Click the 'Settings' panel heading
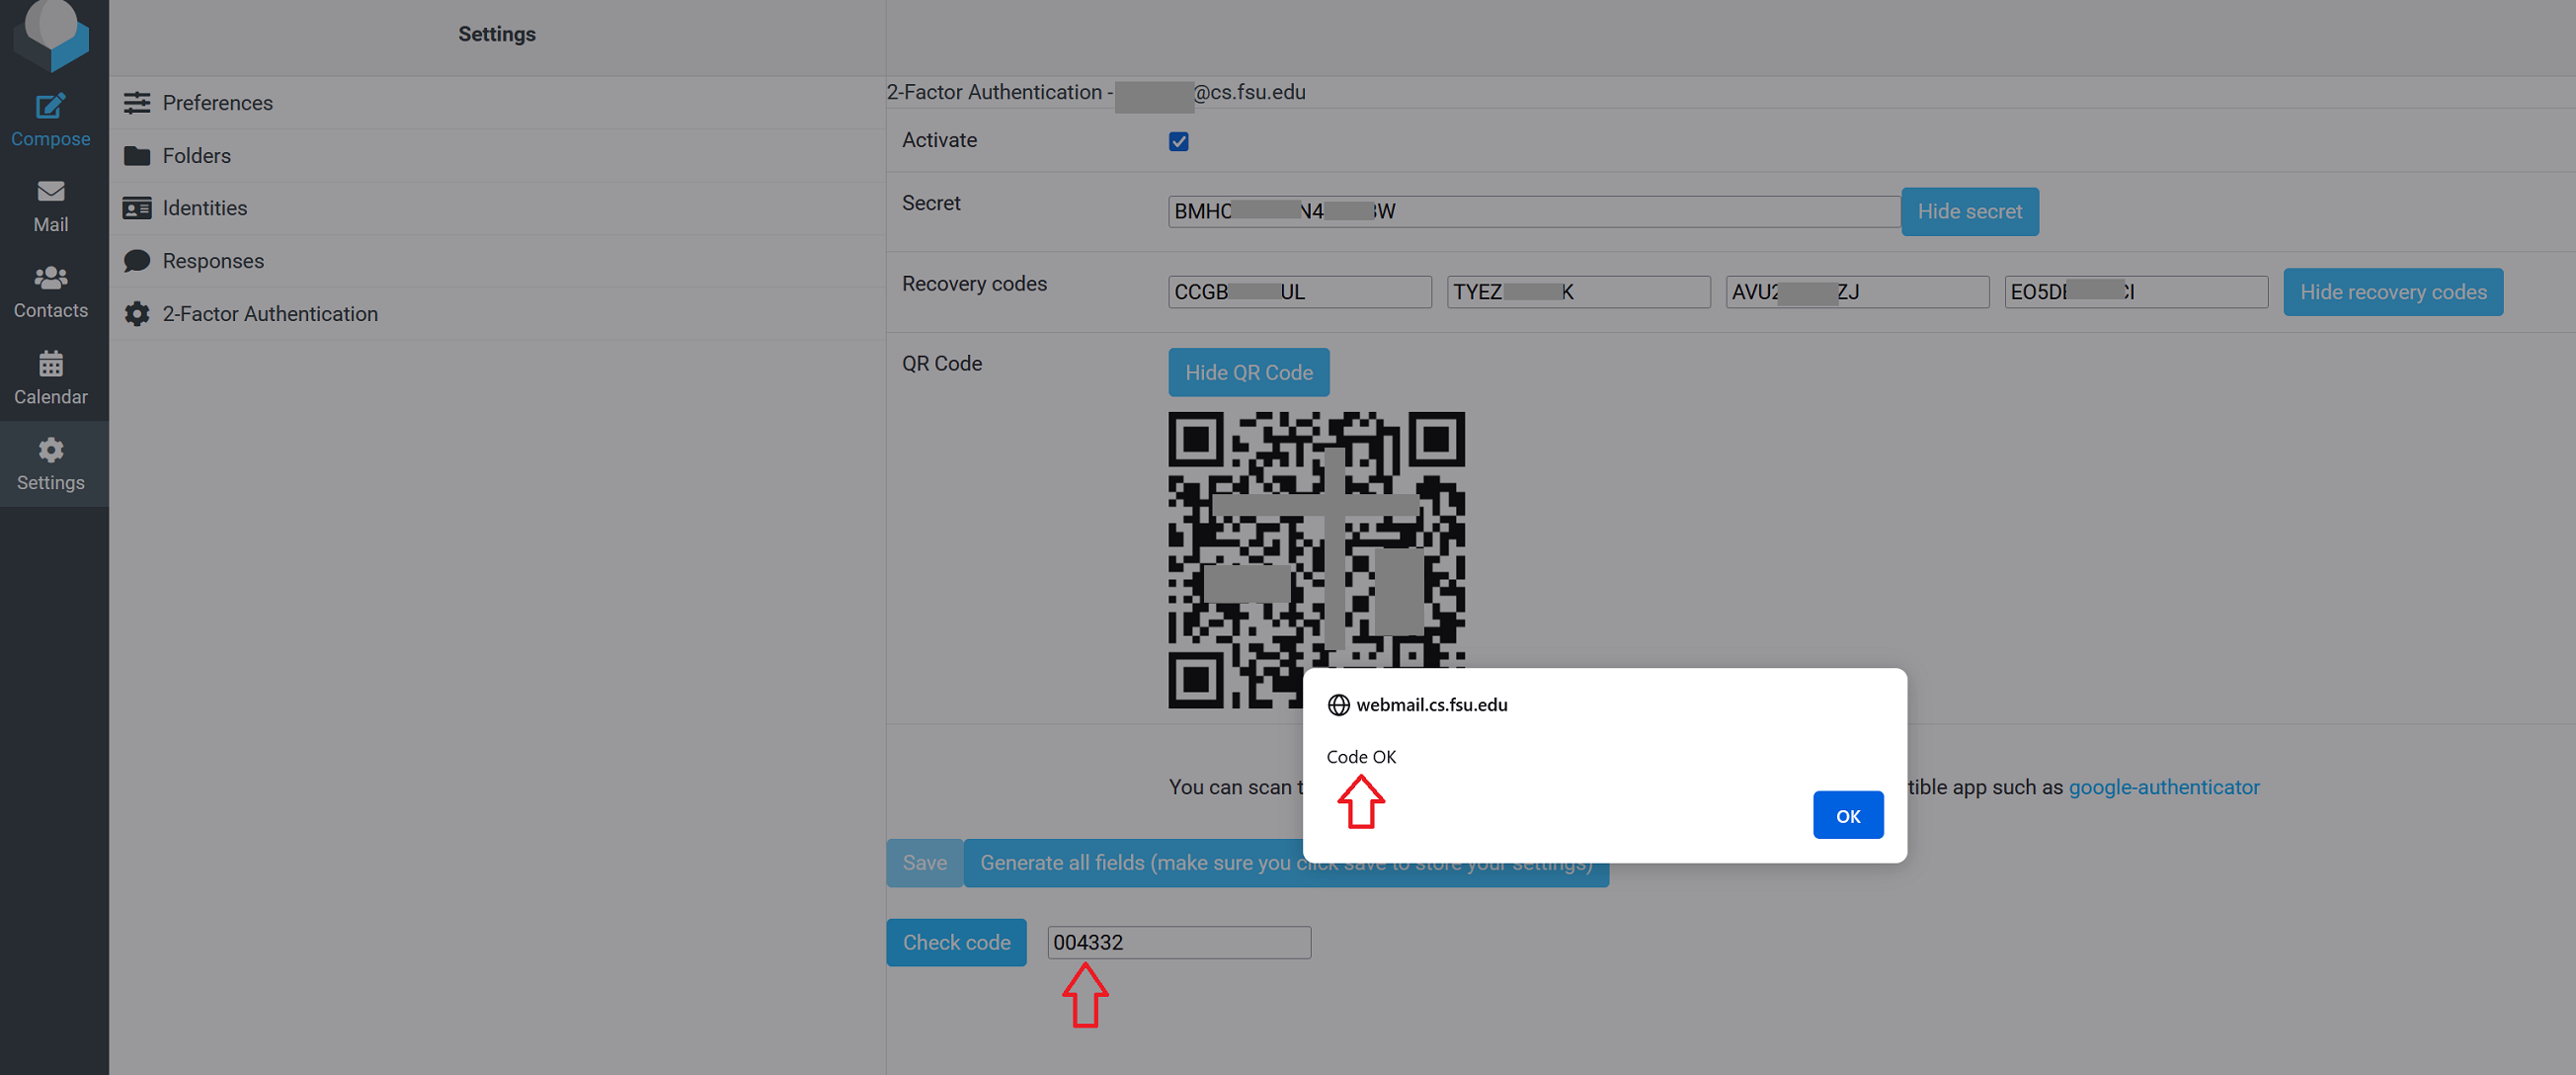 (x=497, y=34)
